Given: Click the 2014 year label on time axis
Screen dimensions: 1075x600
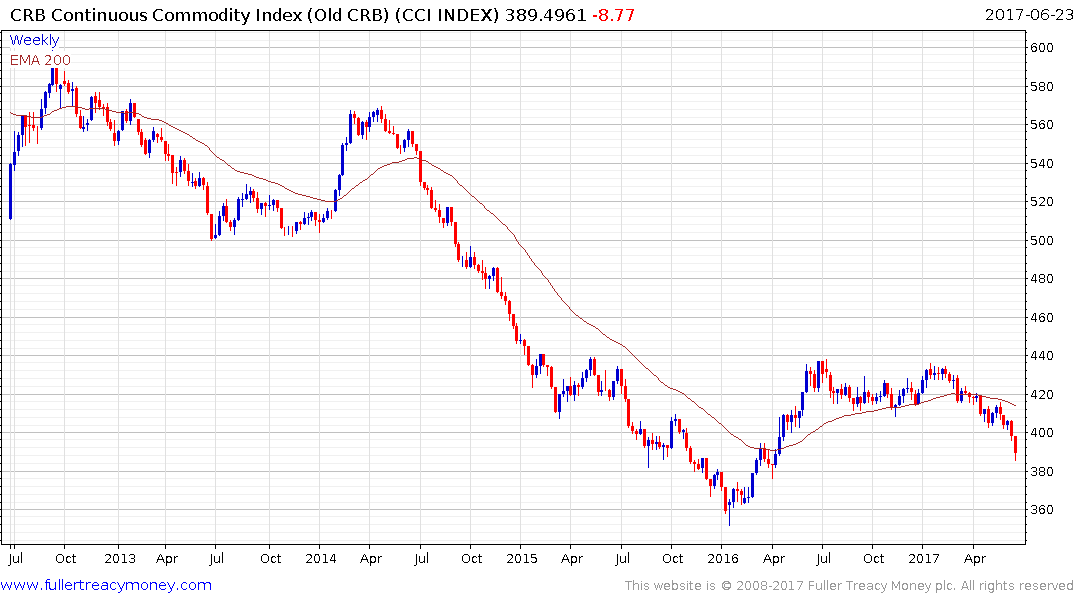Looking at the screenshot, I should pyautogui.click(x=321, y=558).
